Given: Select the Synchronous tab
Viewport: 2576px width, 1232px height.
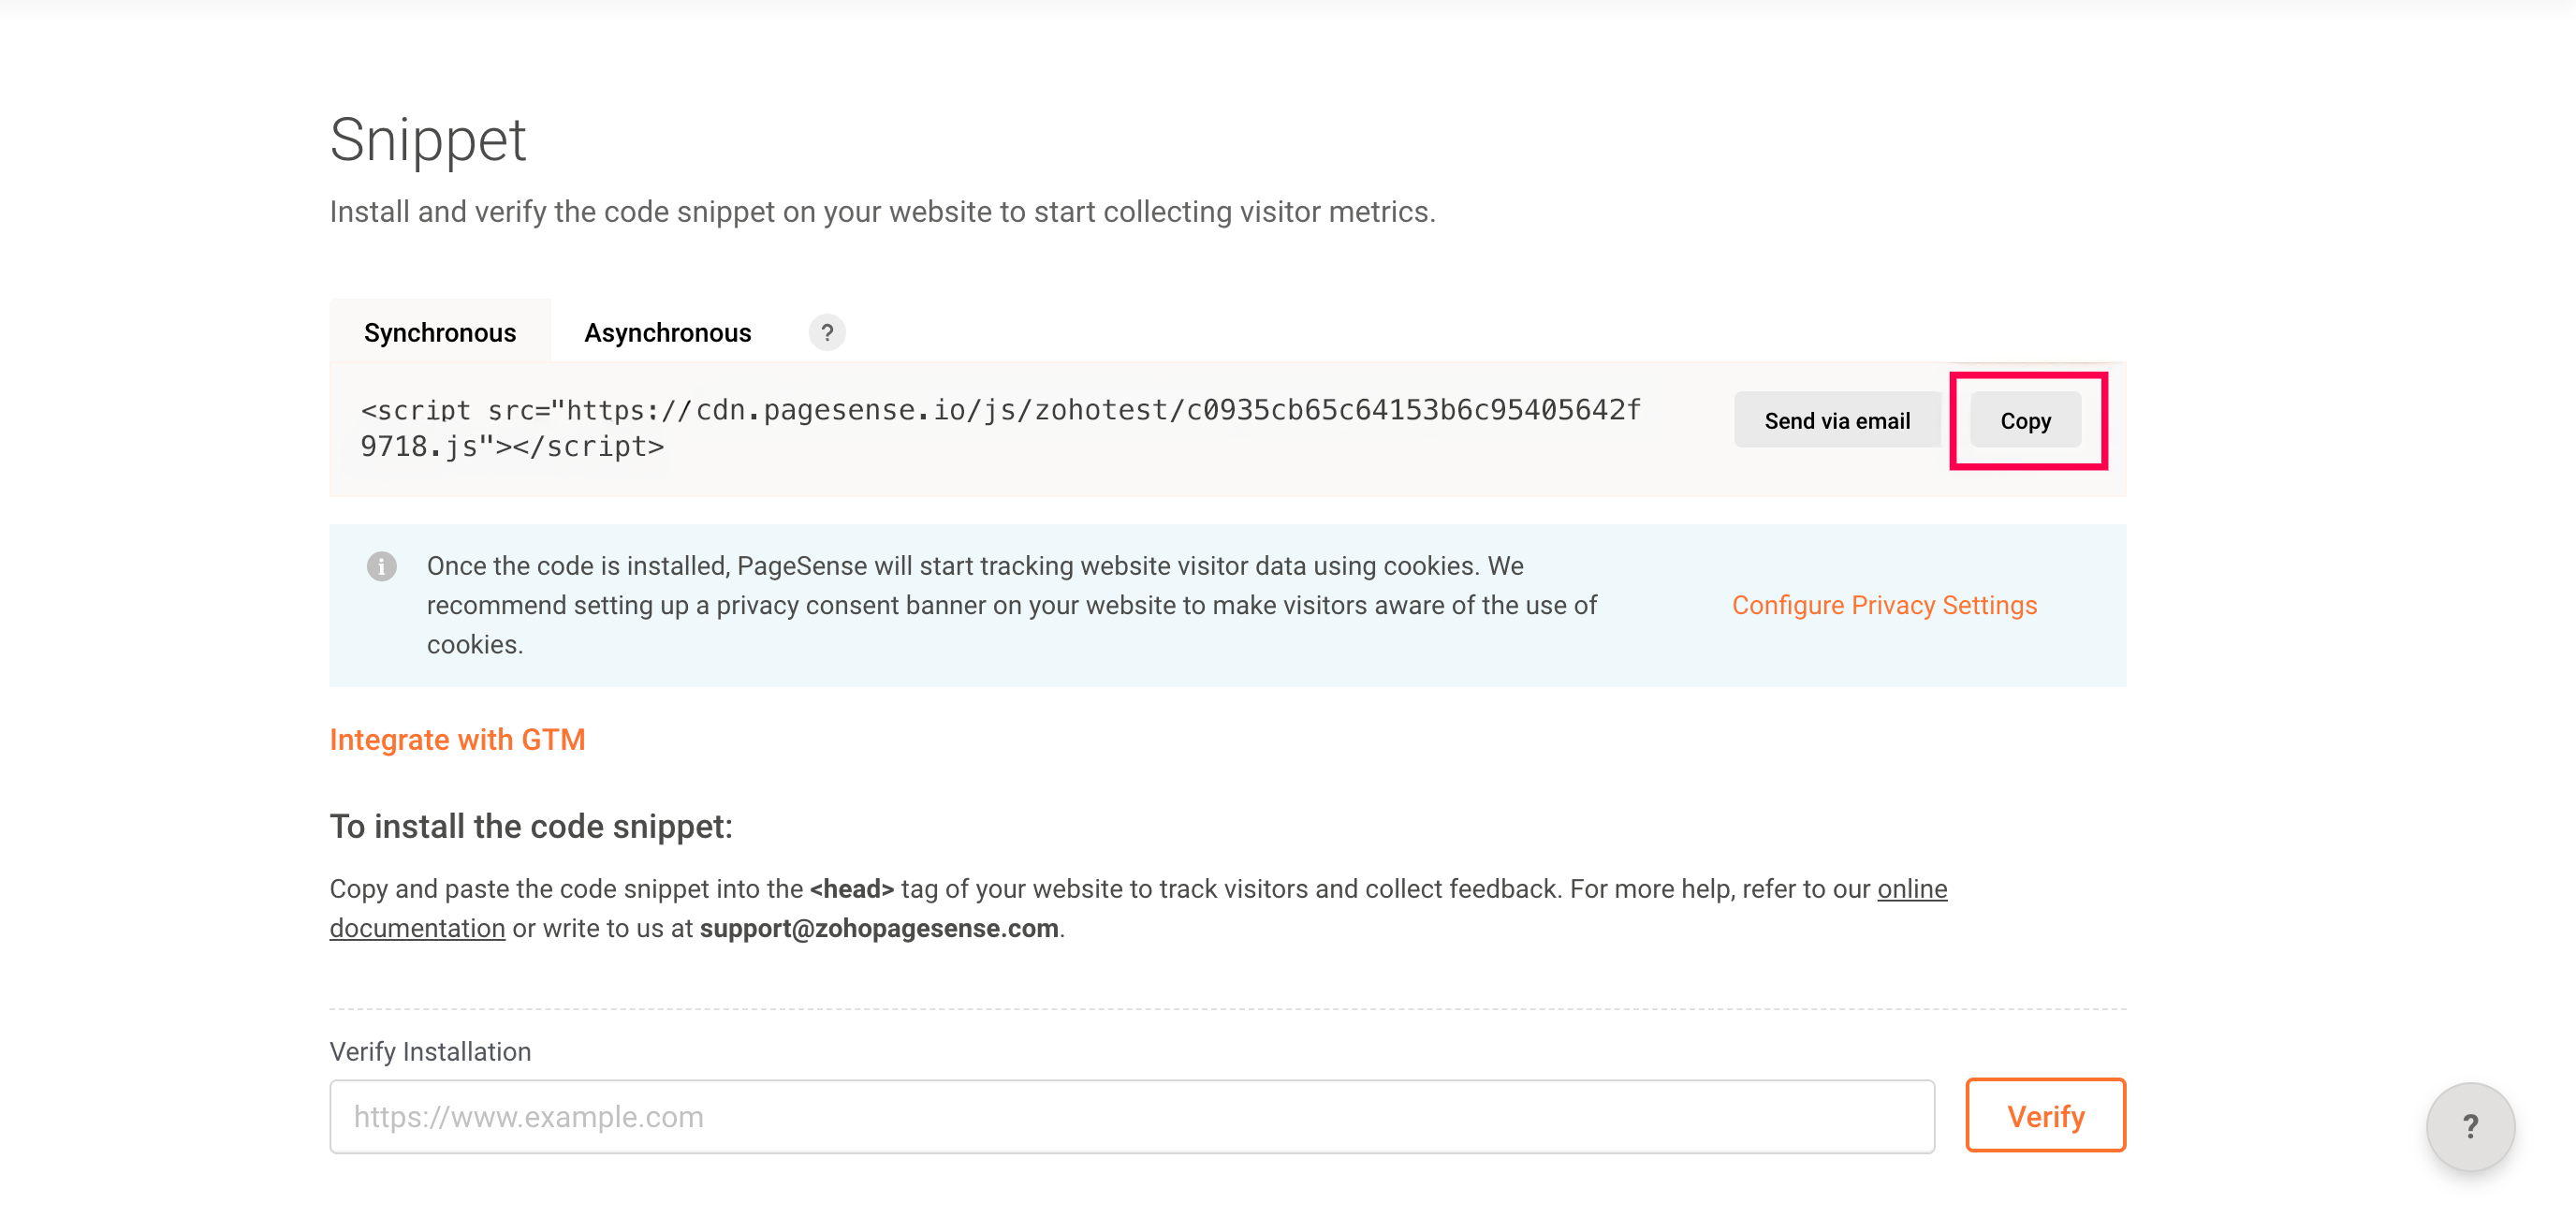Looking at the screenshot, I should click(x=440, y=332).
